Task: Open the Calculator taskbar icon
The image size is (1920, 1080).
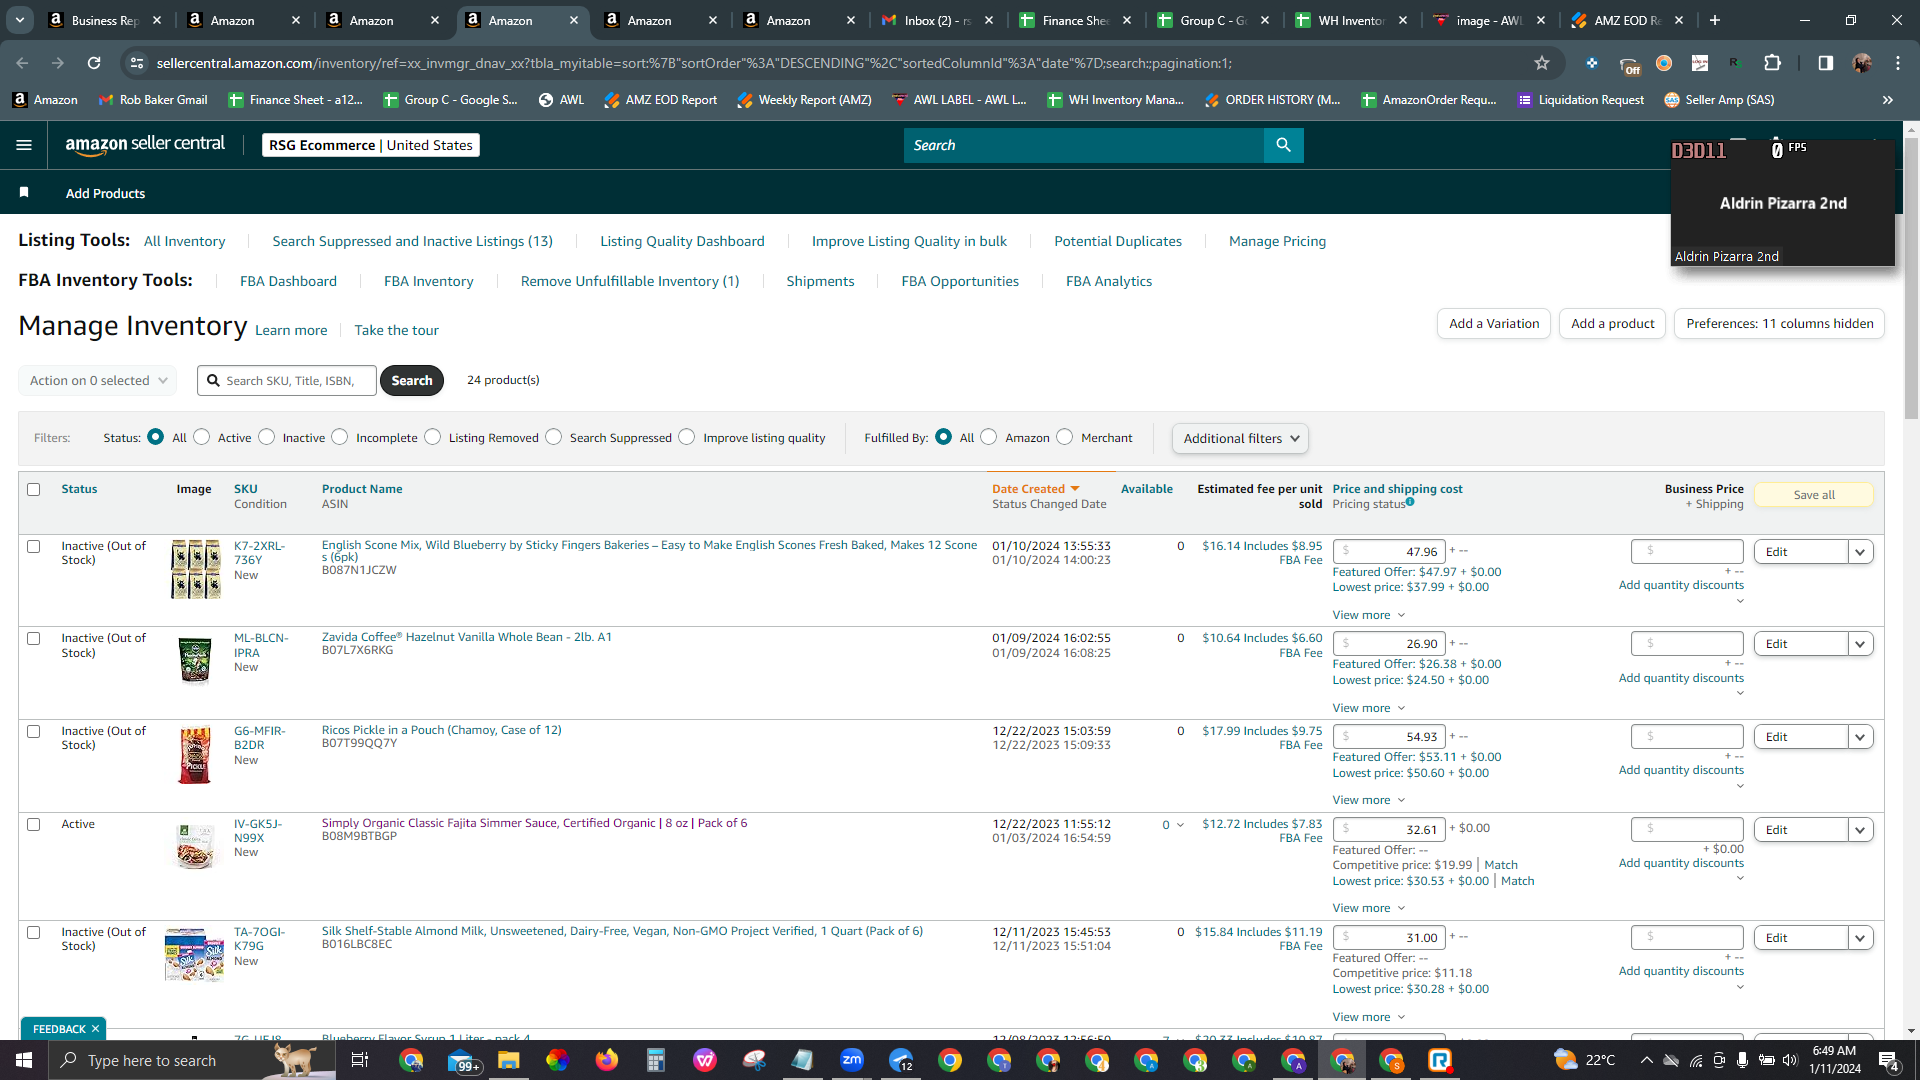Action: [x=655, y=1060]
